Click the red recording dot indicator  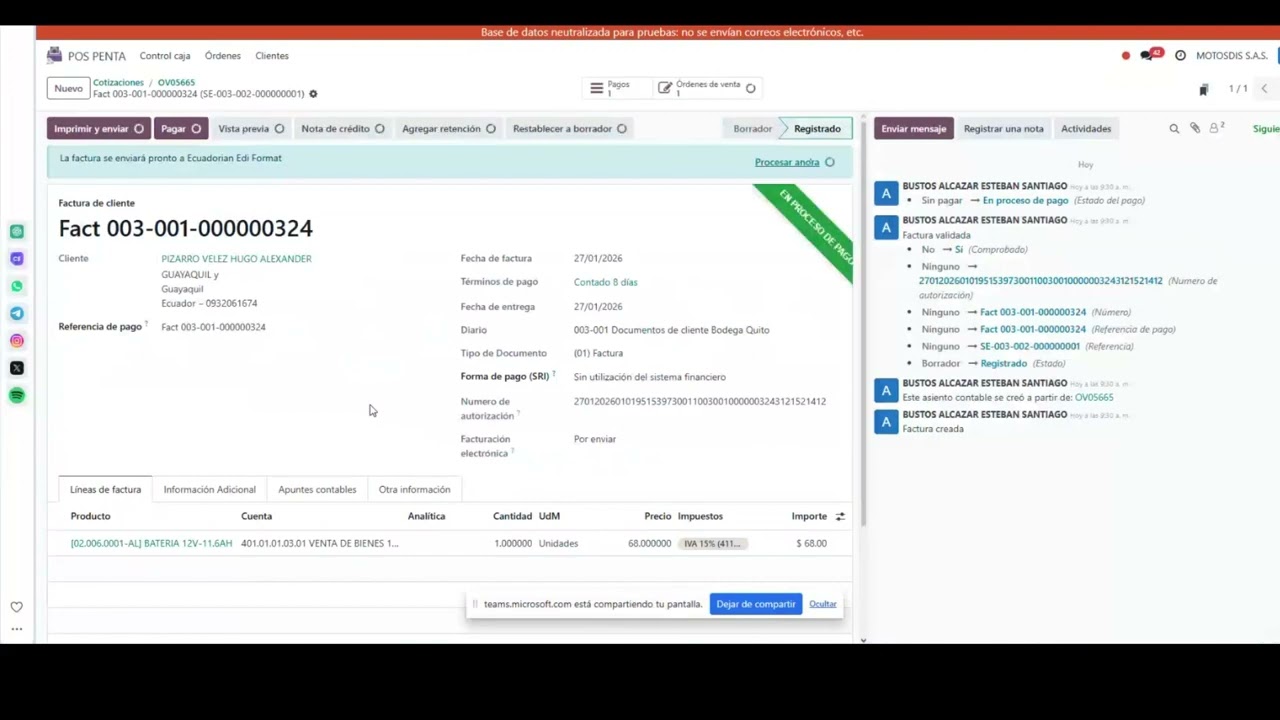coord(1126,56)
